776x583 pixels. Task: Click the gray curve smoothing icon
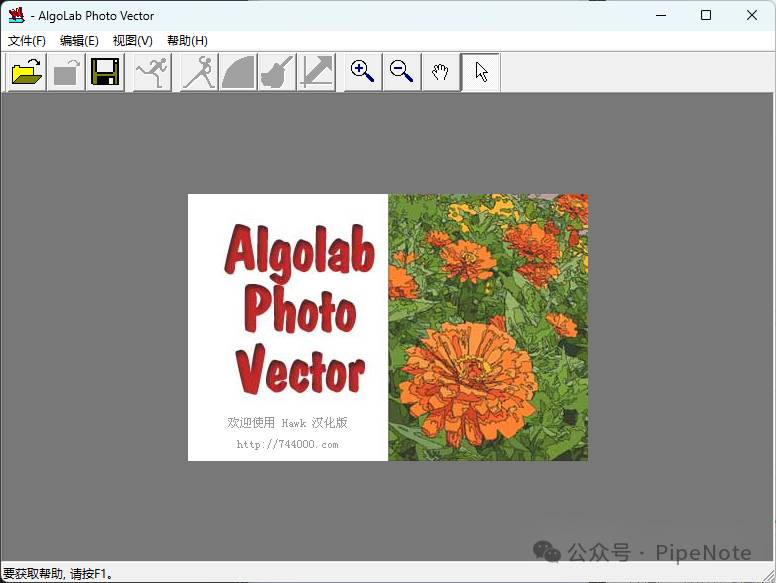(x=239, y=72)
